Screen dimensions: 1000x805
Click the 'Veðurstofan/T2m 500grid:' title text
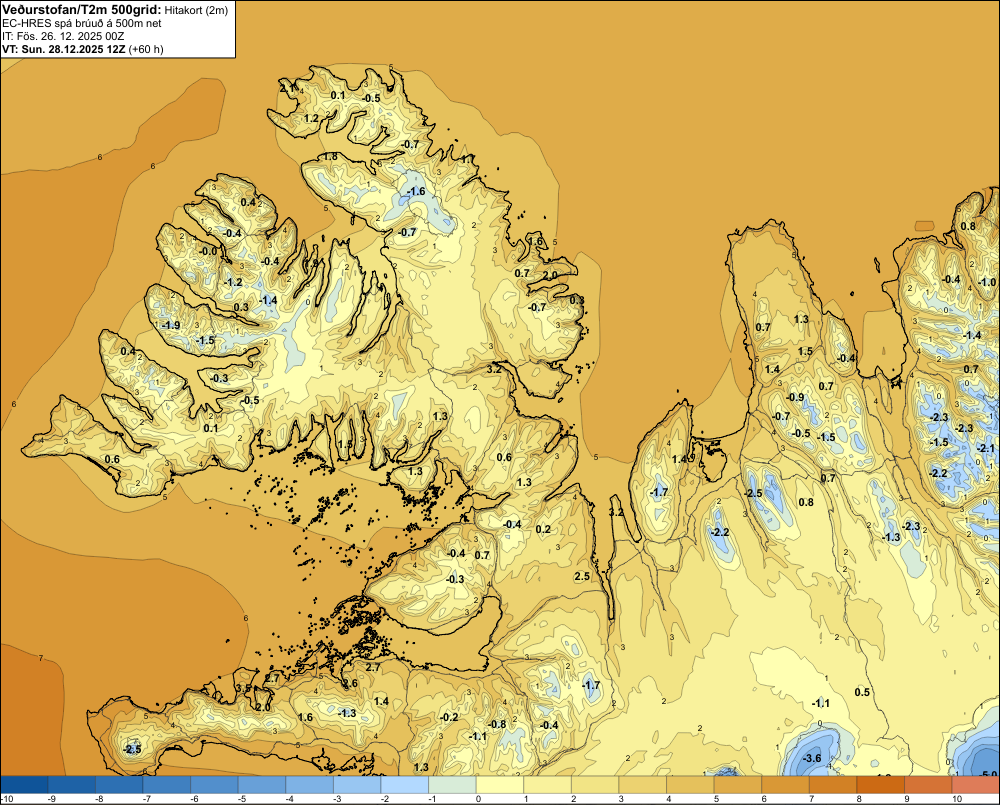coord(82,9)
